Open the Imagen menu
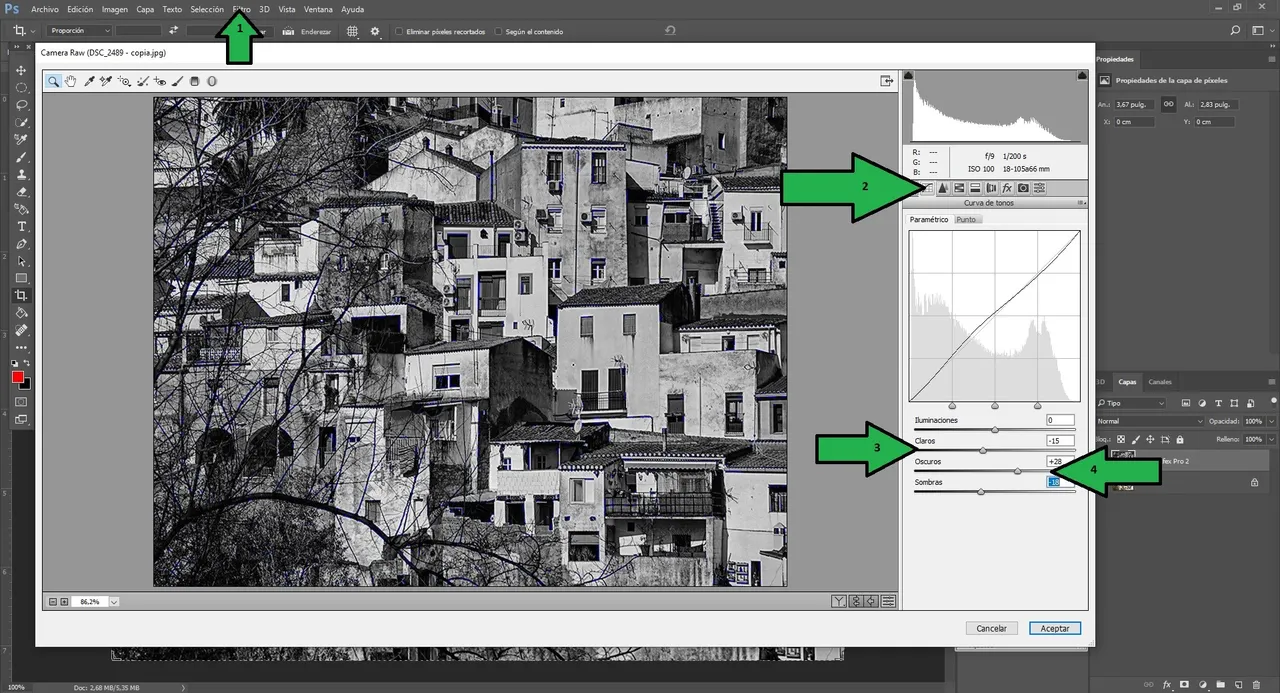The image size is (1280, 693). pos(115,9)
